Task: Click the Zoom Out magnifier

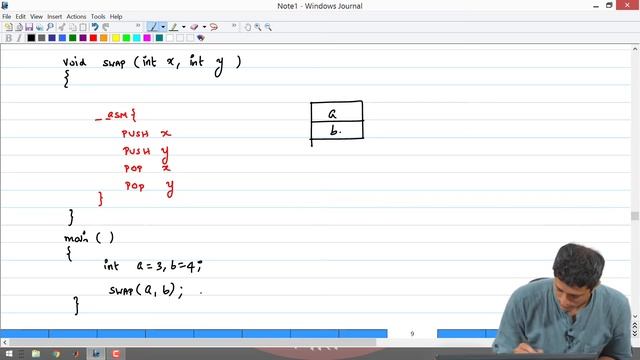Action: point(268,27)
